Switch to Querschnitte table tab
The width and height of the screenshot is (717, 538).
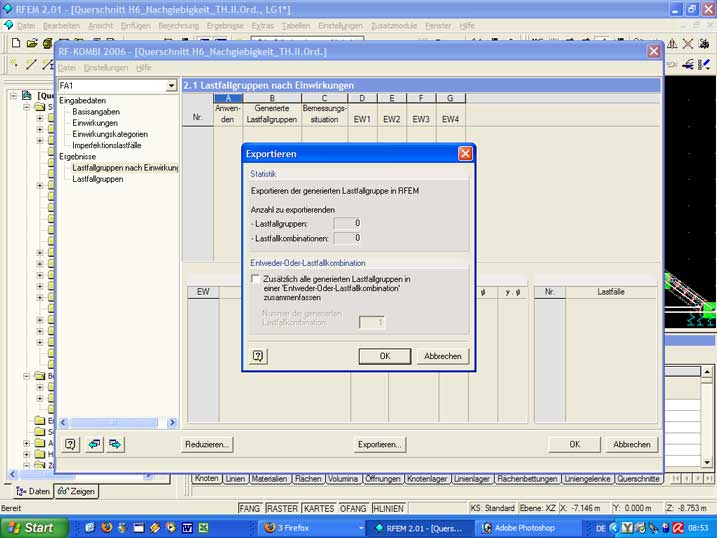pyautogui.click(x=638, y=479)
